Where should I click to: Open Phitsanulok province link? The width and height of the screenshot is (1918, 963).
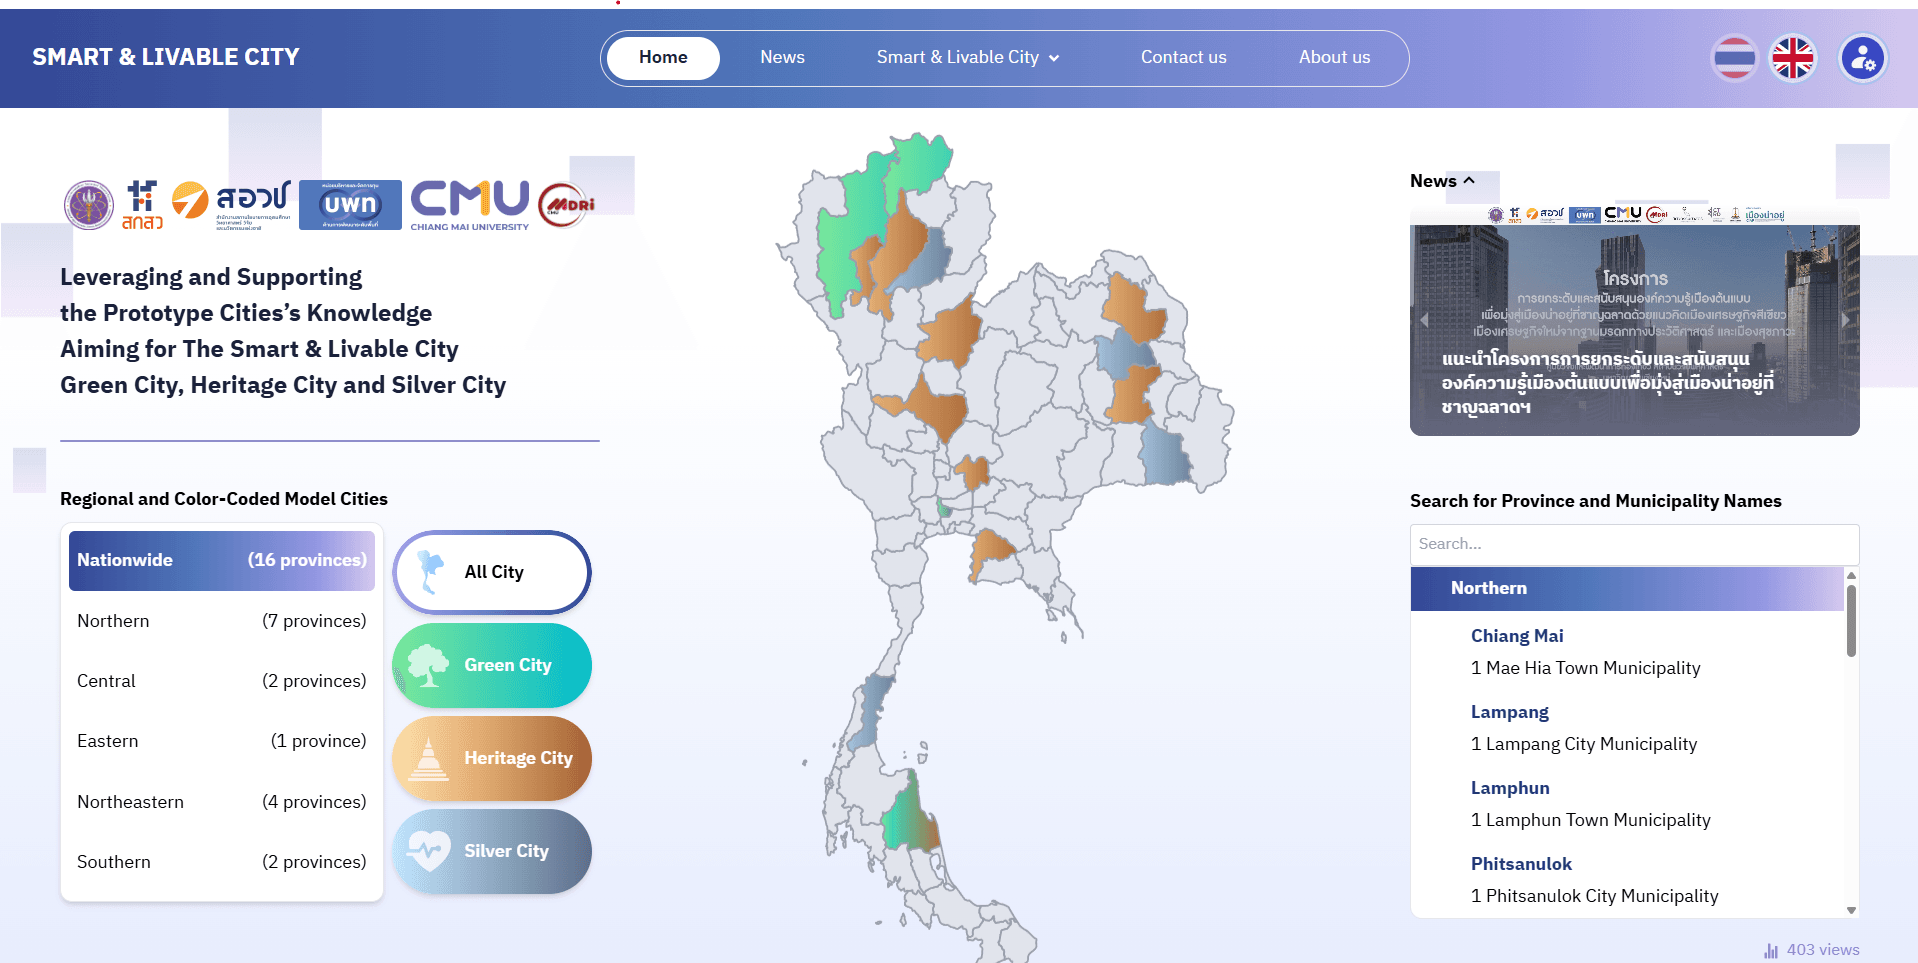tap(1521, 864)
